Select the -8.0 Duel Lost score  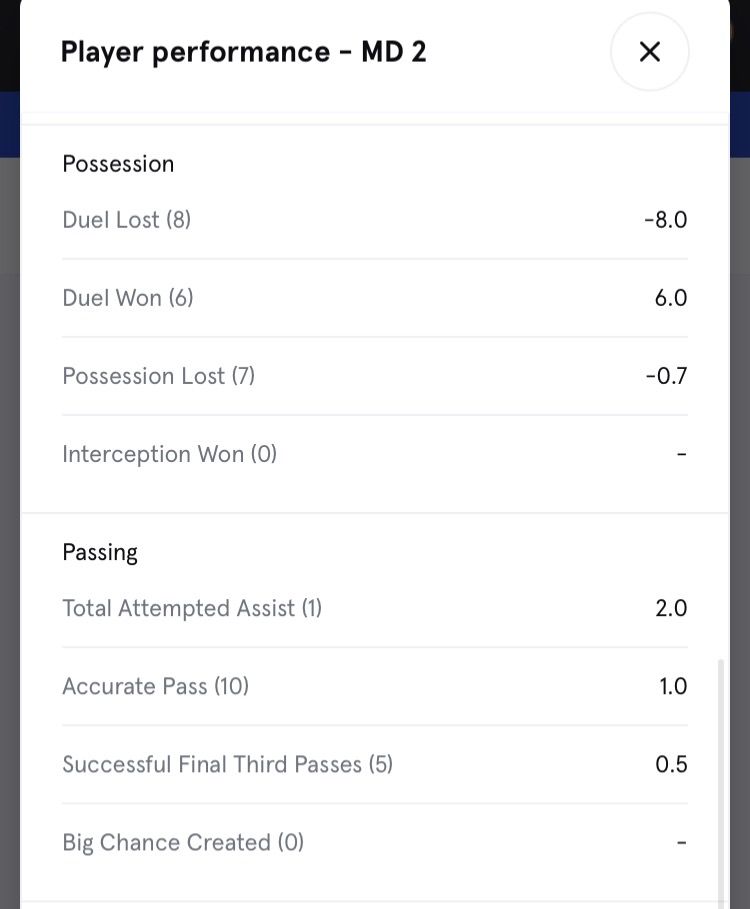tap(665, 220)
